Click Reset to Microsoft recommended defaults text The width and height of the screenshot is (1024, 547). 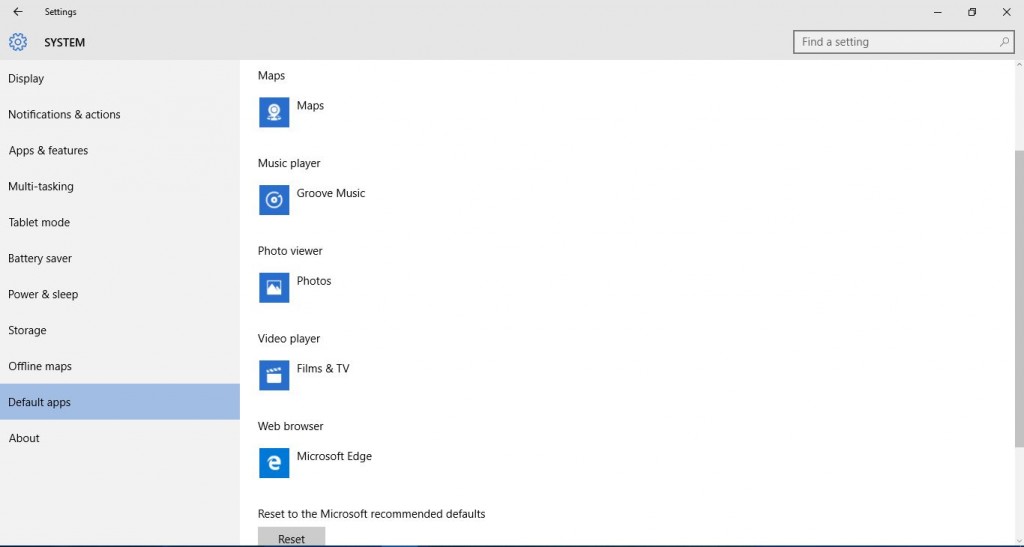tap(372, 514)
